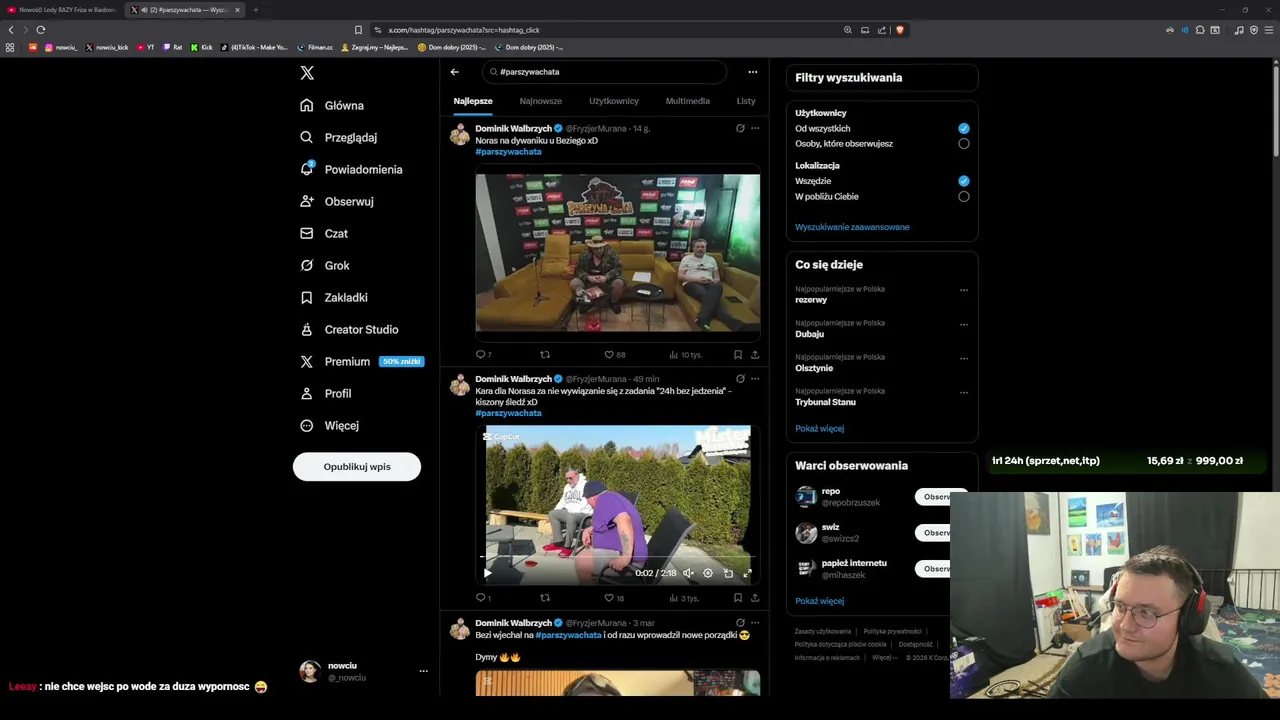Go back with the search arrow

pos(454,72)
